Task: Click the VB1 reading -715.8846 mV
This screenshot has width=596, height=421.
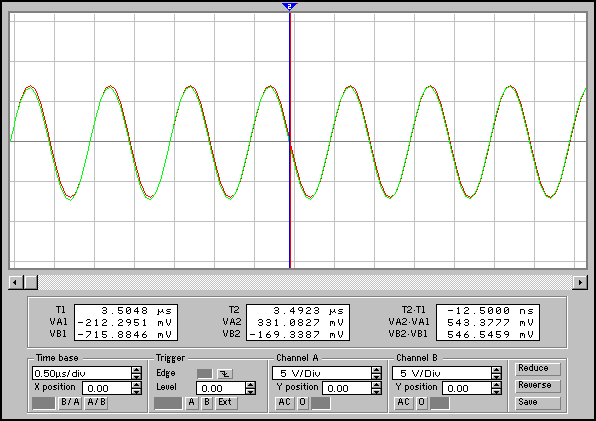Action: coord(125,335)
